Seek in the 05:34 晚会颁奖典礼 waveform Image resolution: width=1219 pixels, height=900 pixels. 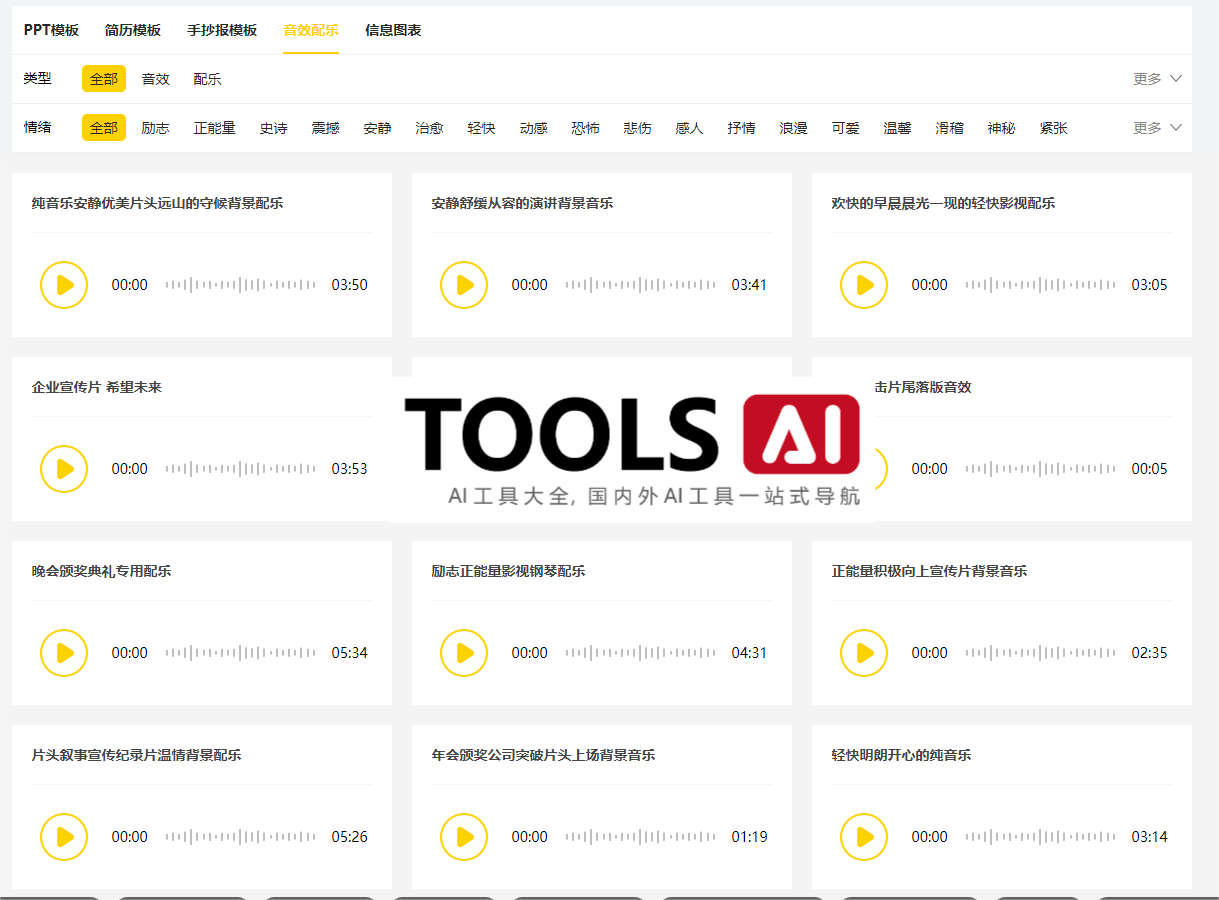pos(240,653)
